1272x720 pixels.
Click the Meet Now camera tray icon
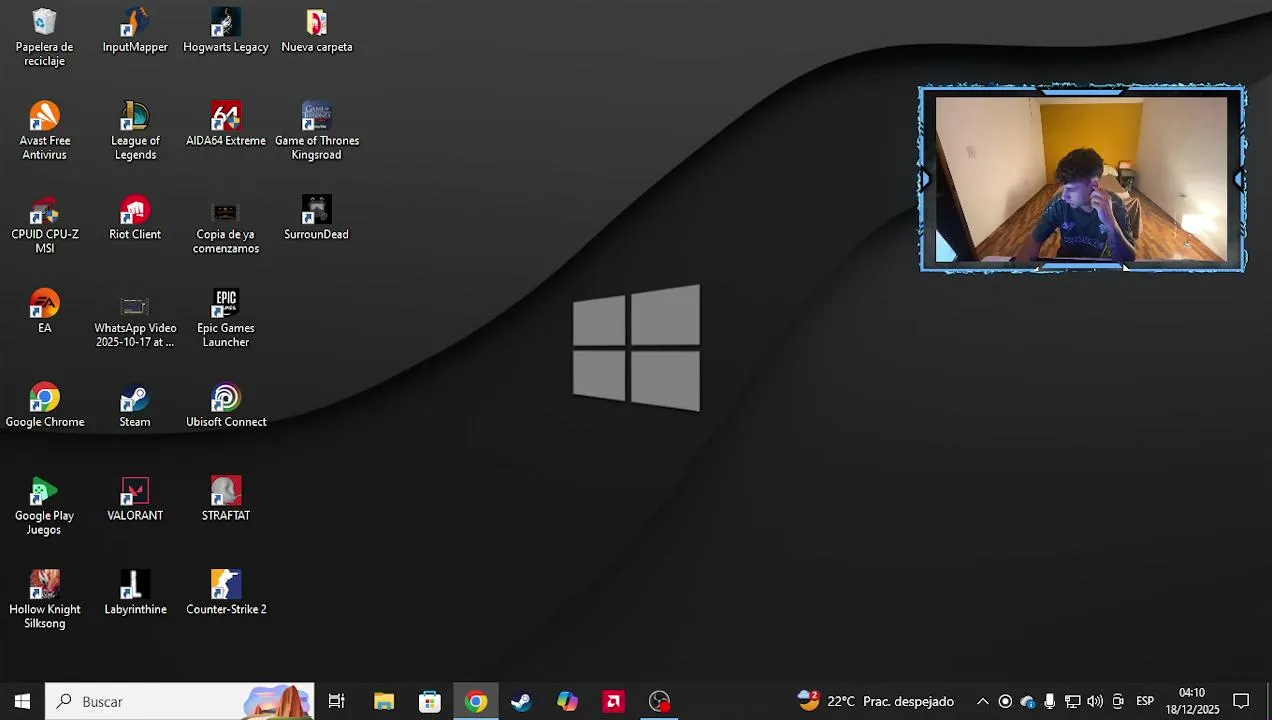tap(1118, 701)
